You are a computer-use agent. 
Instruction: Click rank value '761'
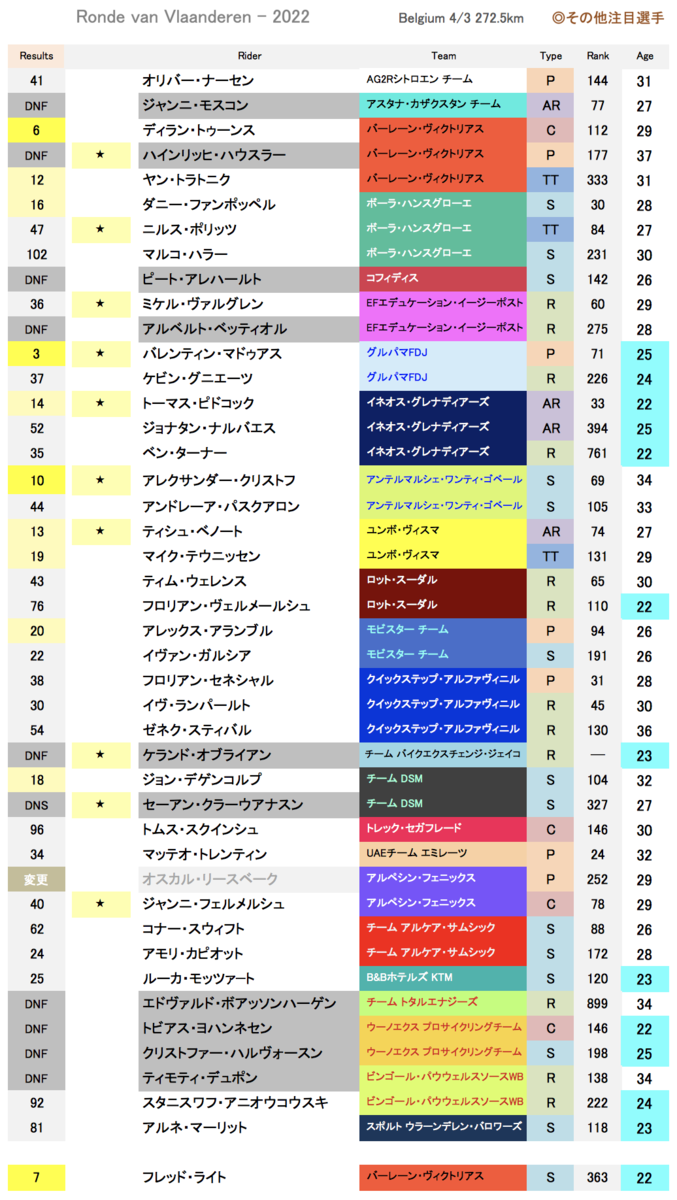point(598,452)
